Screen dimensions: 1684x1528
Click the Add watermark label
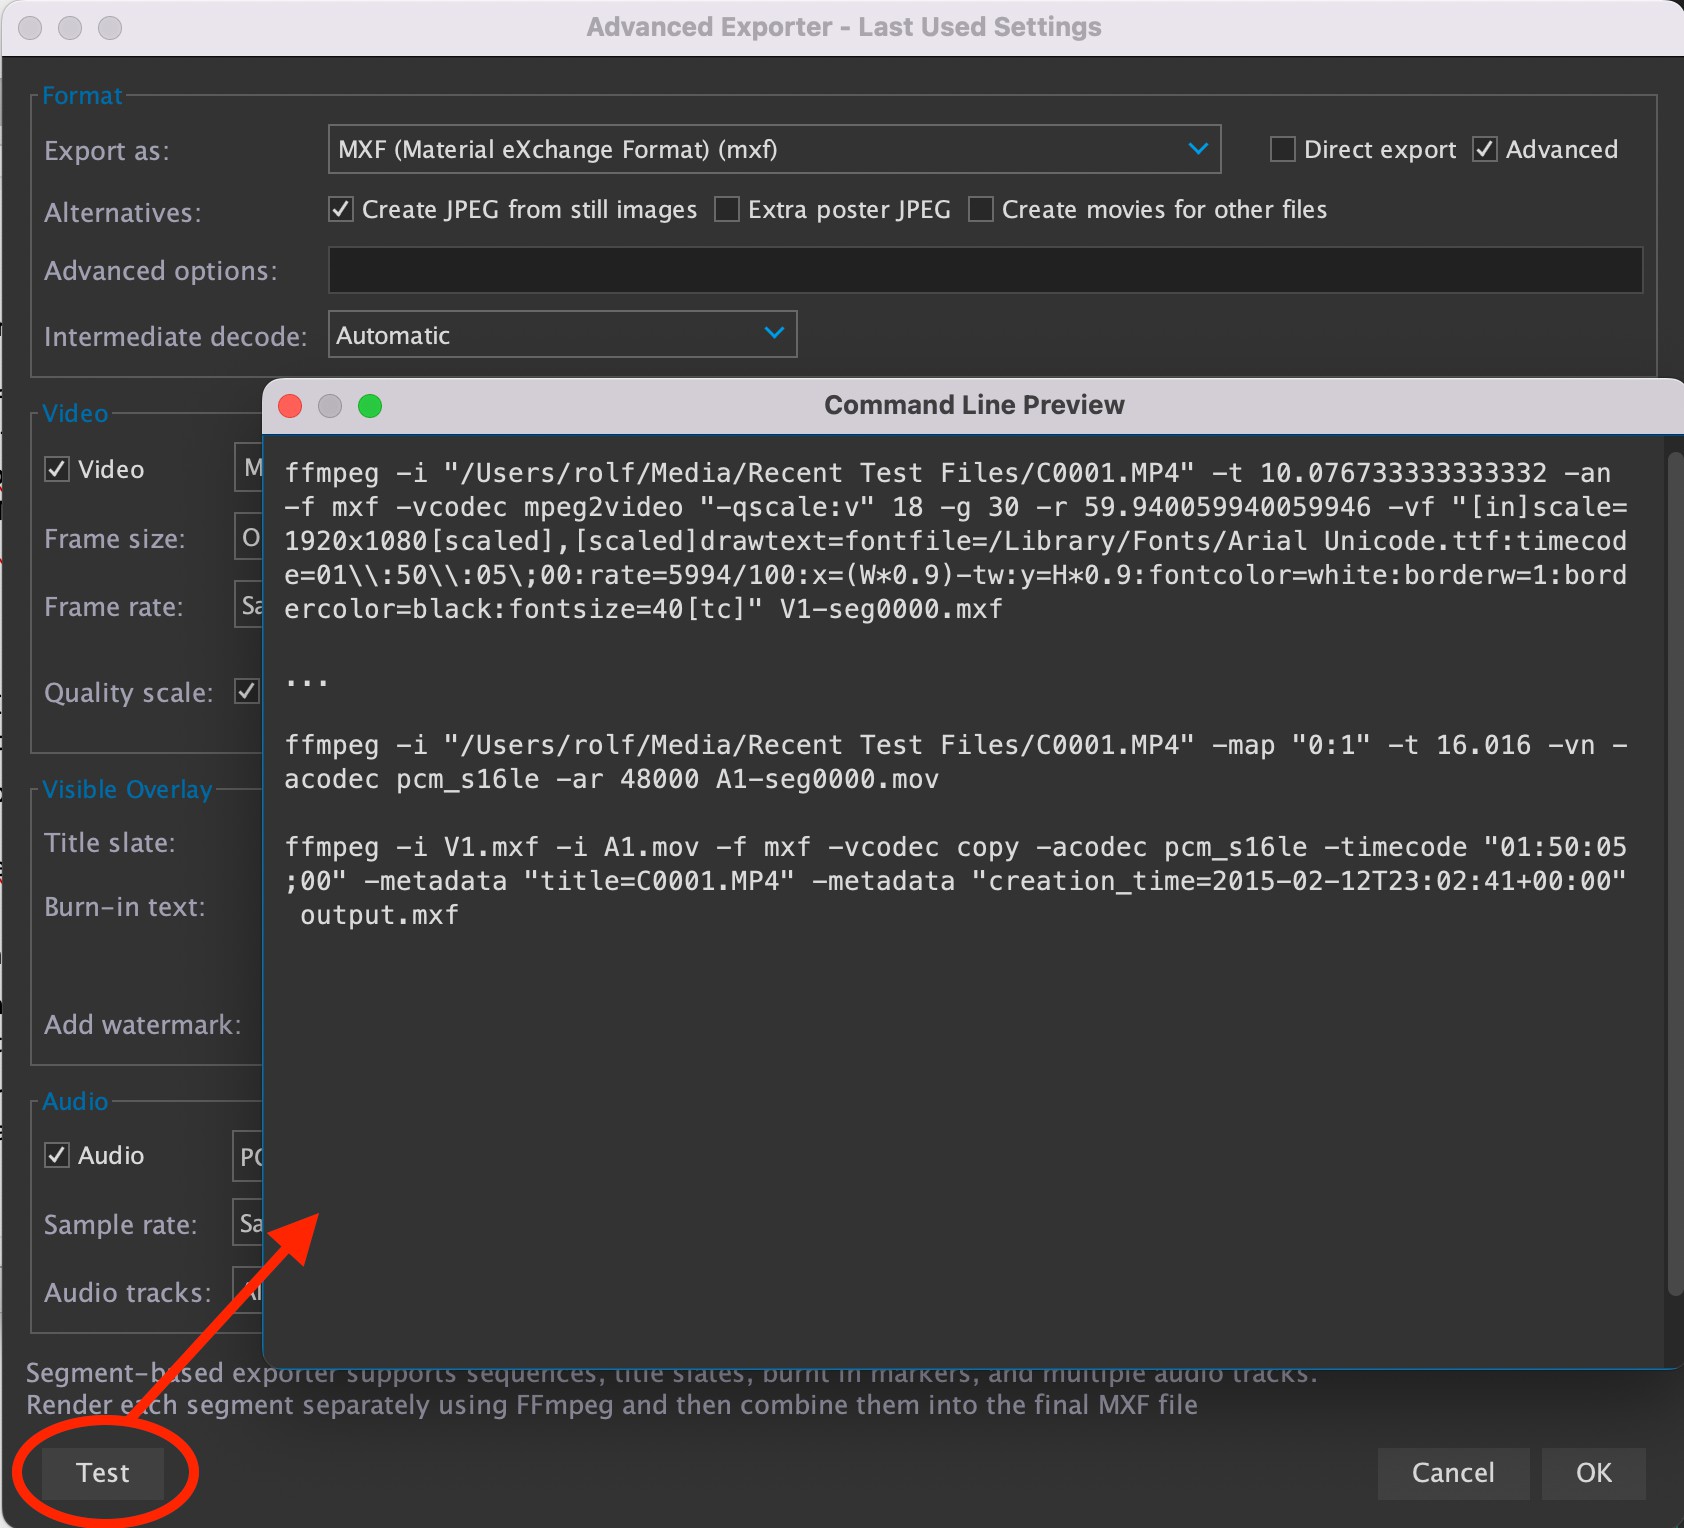(x=143, y=1025)
